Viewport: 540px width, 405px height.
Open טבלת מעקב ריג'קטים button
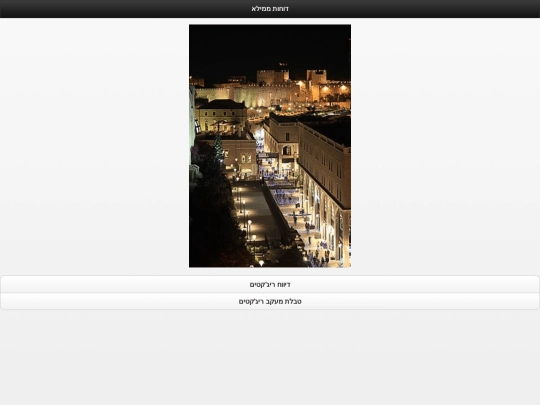click(x=270, y=301)
